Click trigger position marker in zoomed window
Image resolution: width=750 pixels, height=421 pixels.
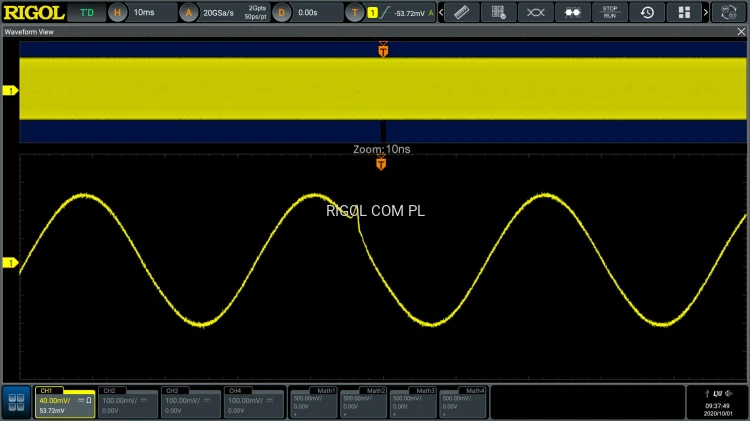[x=381, y=163]
